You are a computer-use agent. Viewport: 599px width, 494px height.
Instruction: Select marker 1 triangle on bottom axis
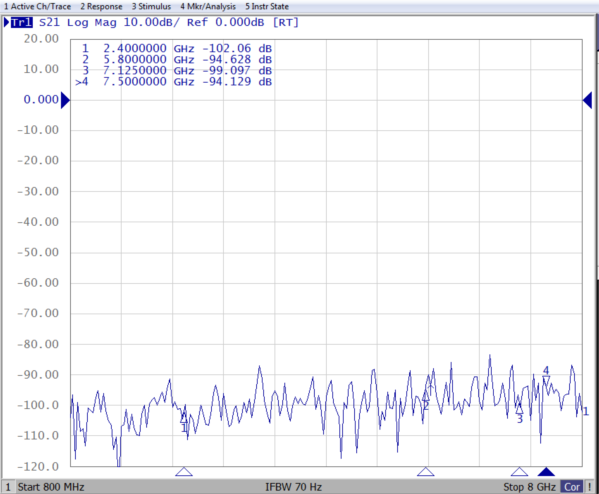(184, 471)
